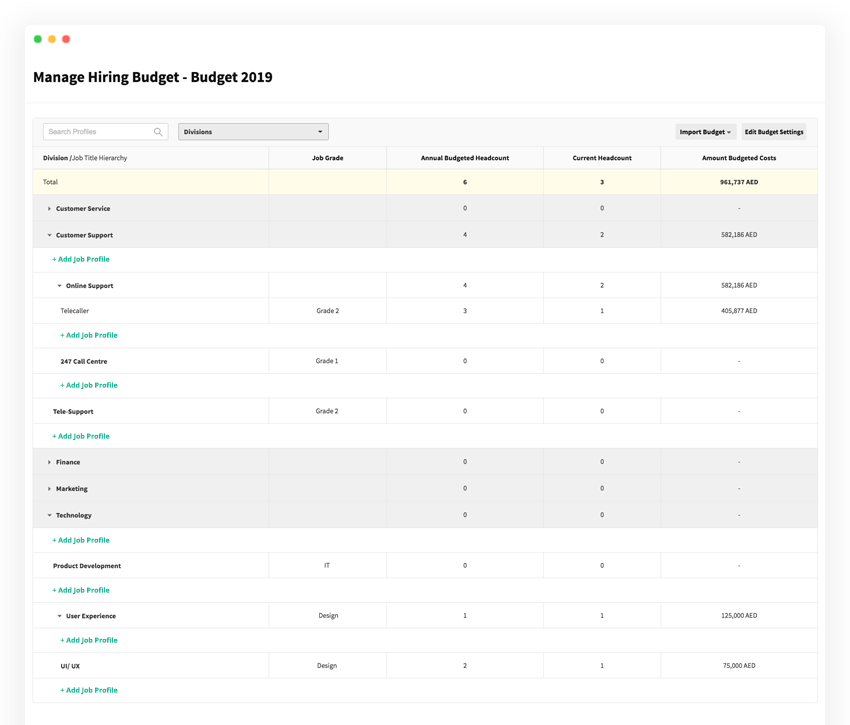Click Edit Budget Settings button
The image size is (850, 725).
click(x=774, y=132)
